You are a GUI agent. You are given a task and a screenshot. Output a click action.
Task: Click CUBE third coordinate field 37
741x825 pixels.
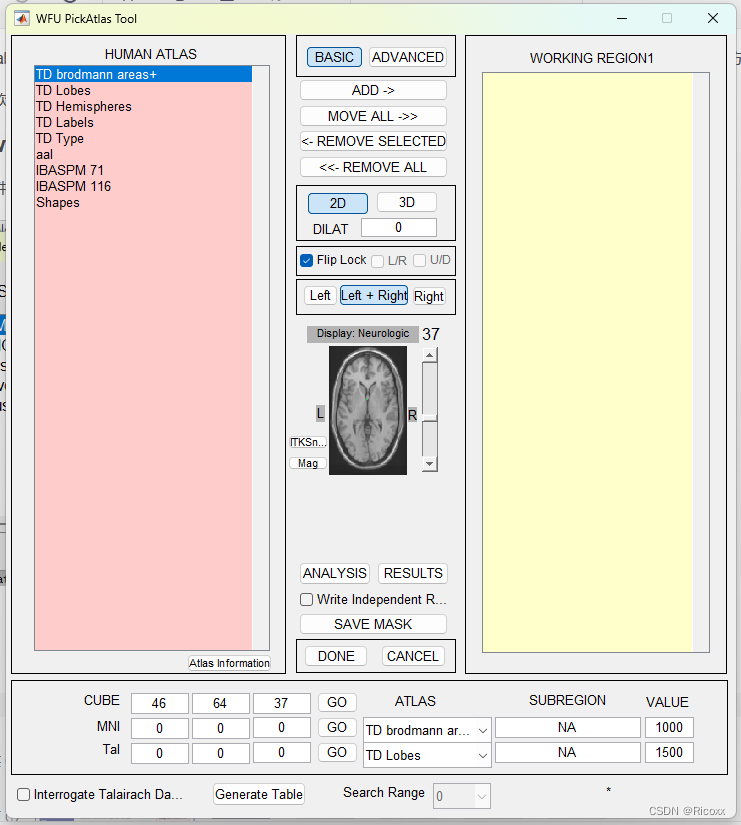282,703
